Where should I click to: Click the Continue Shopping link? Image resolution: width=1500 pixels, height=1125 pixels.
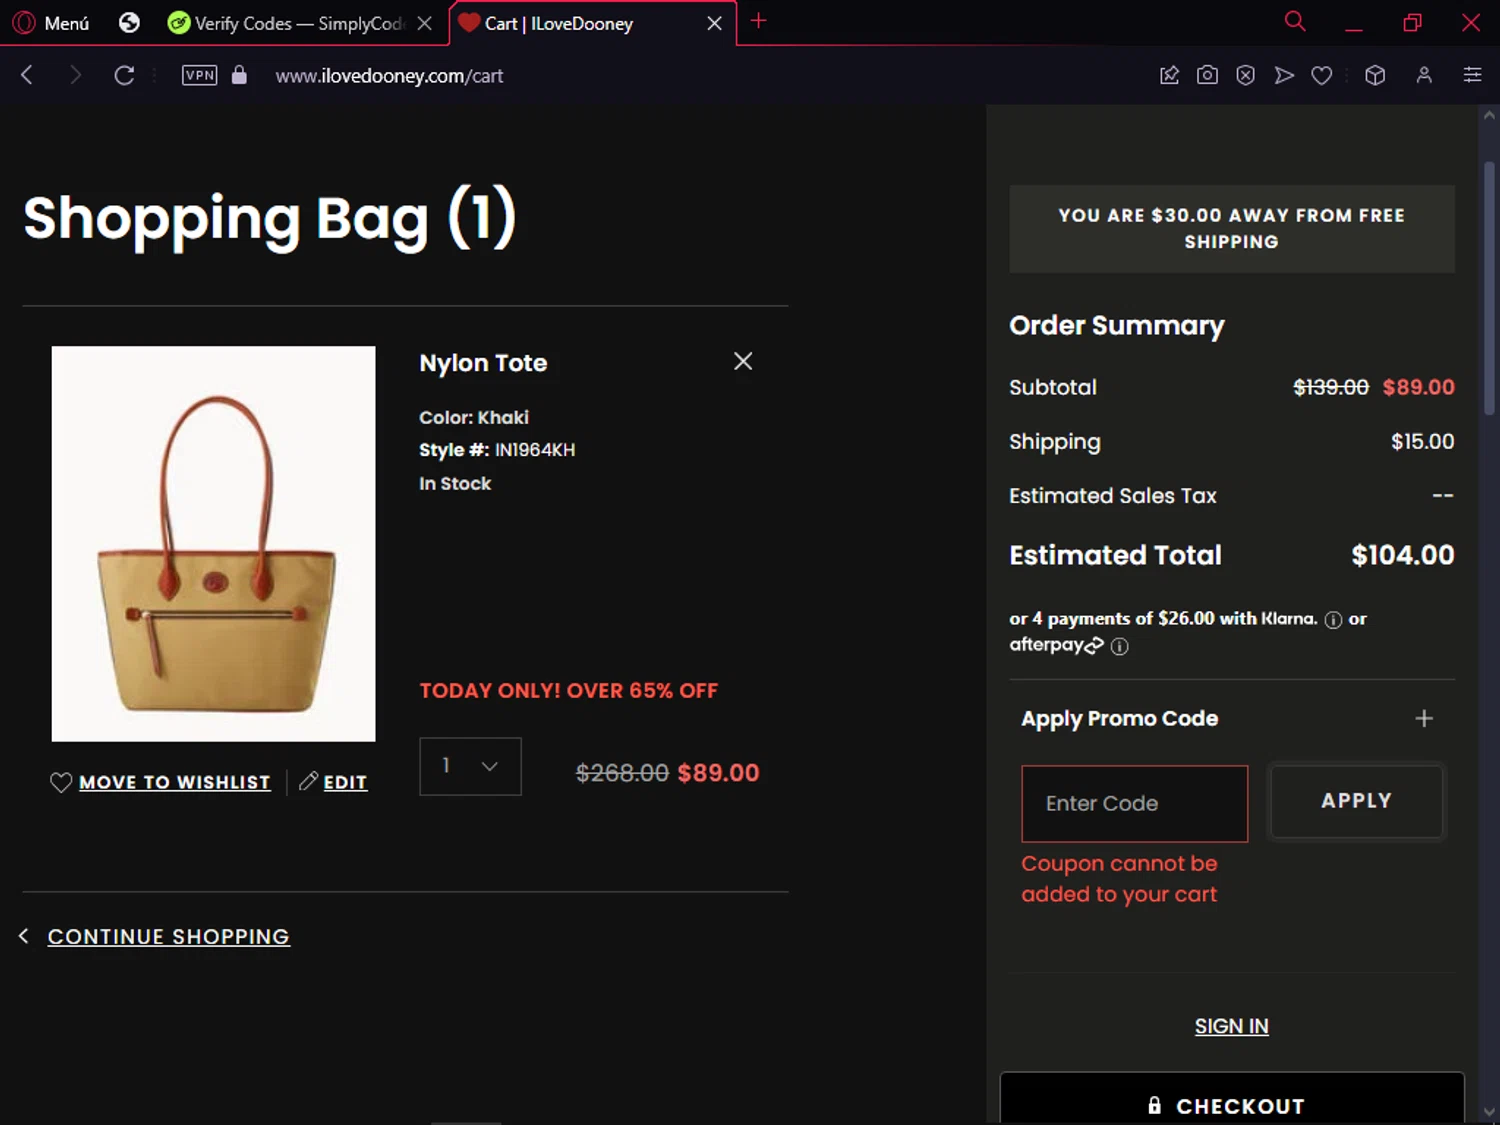(169, 937)
